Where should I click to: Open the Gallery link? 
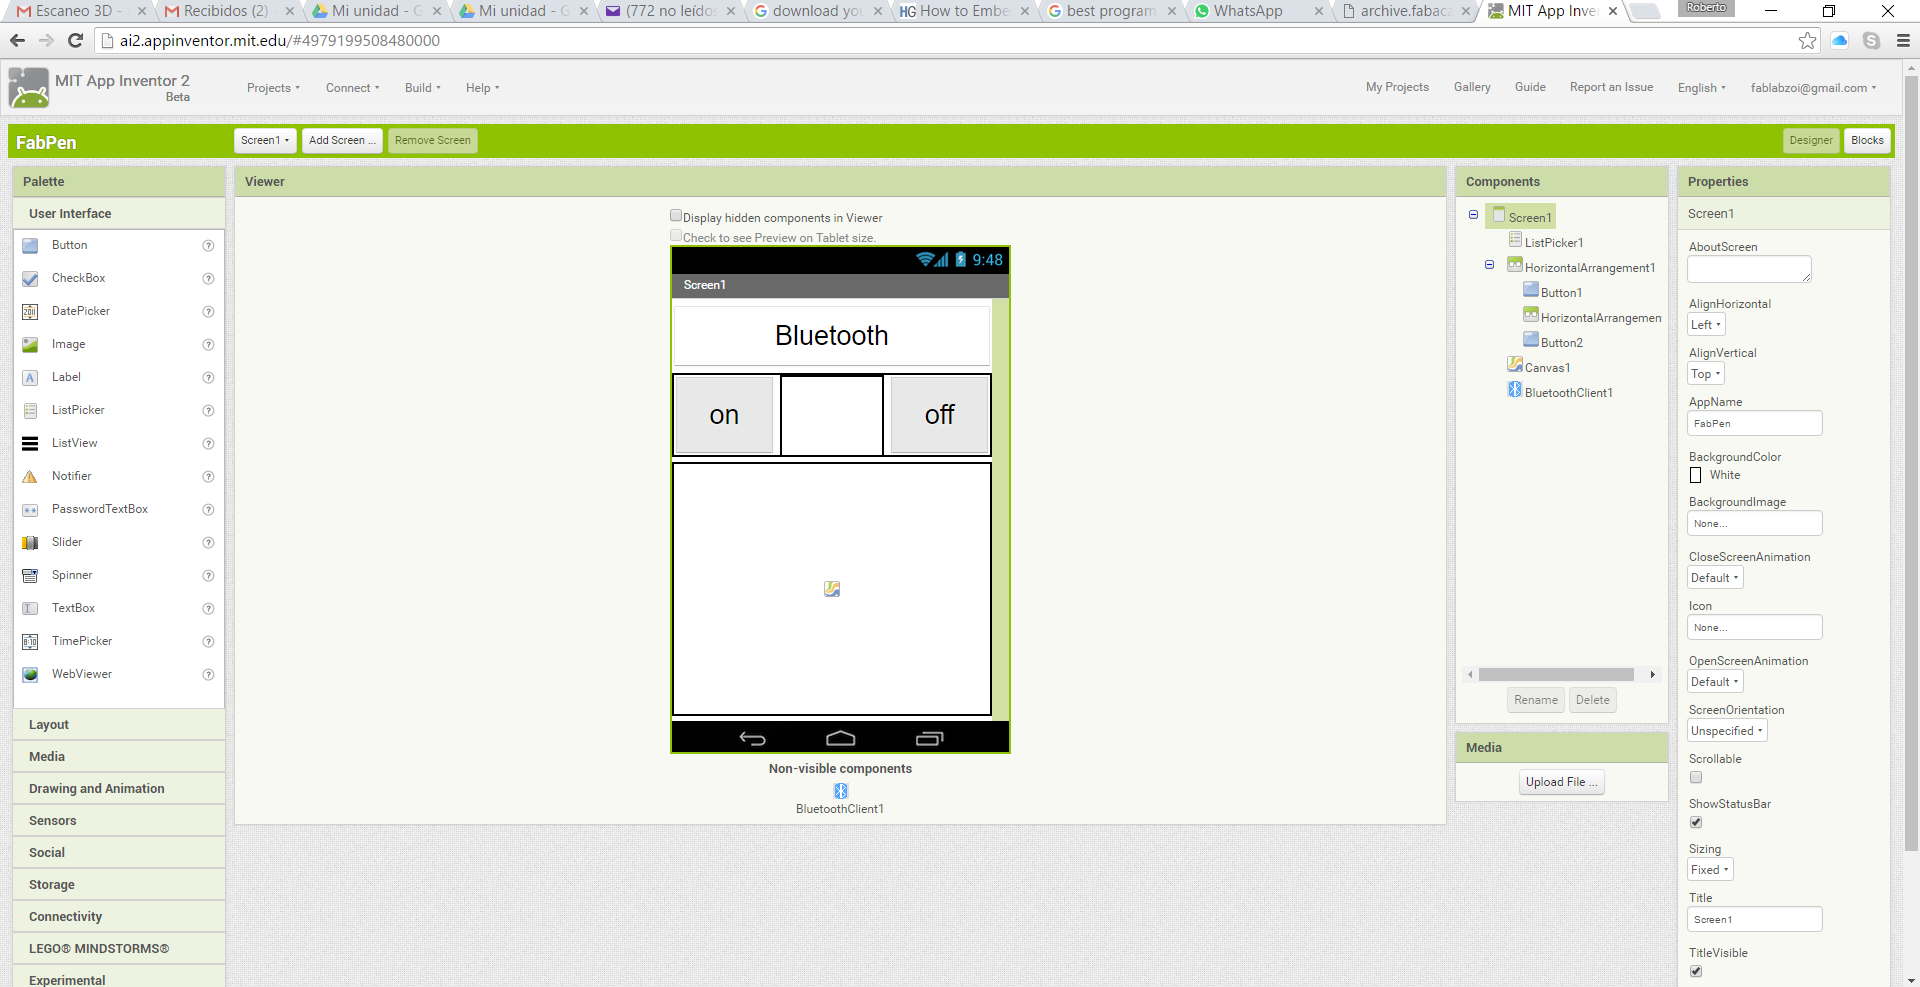pyautogui.click(x=1472, y=87)
